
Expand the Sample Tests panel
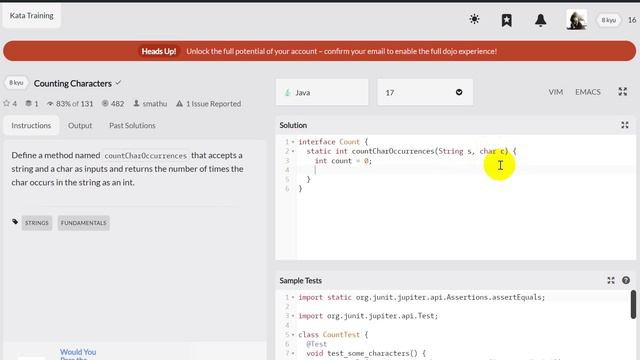point(611,280)
